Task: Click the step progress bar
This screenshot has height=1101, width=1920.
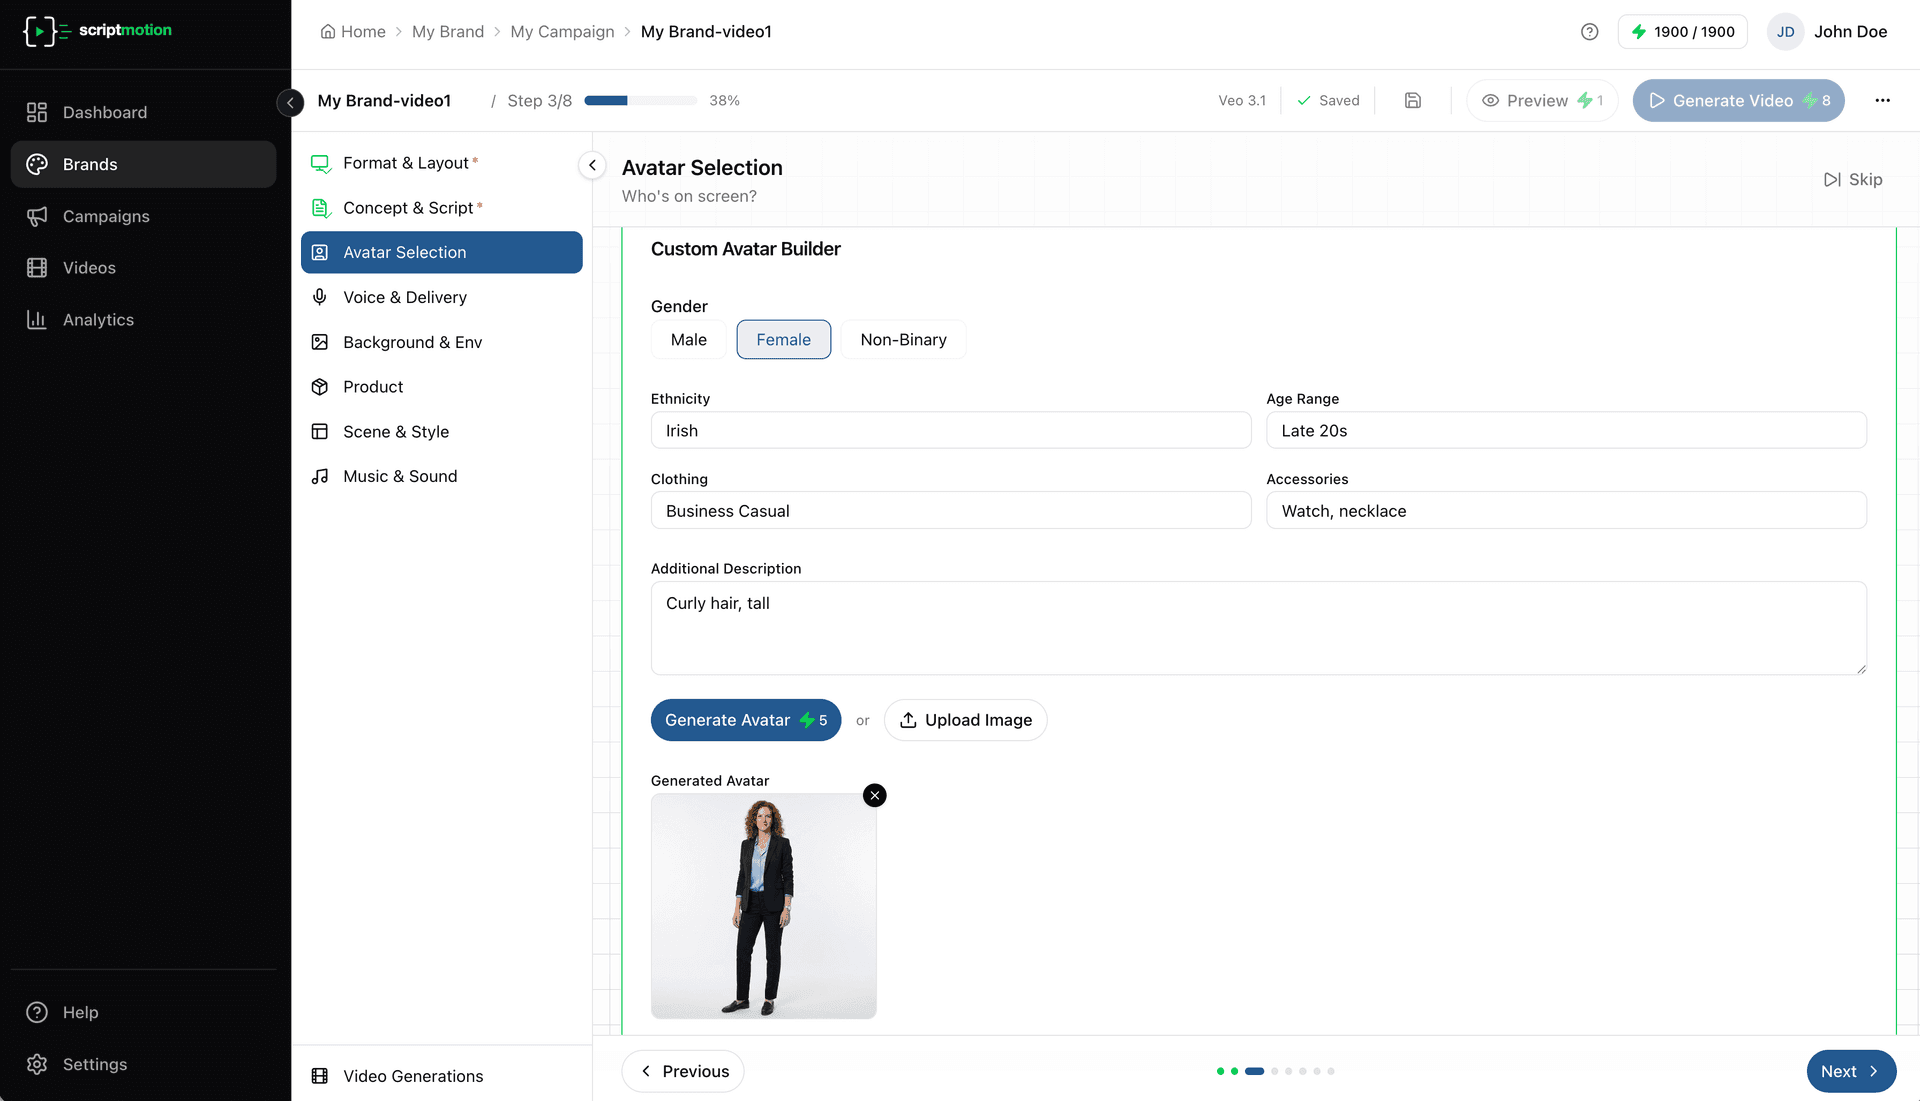Action: coord(640,101)
